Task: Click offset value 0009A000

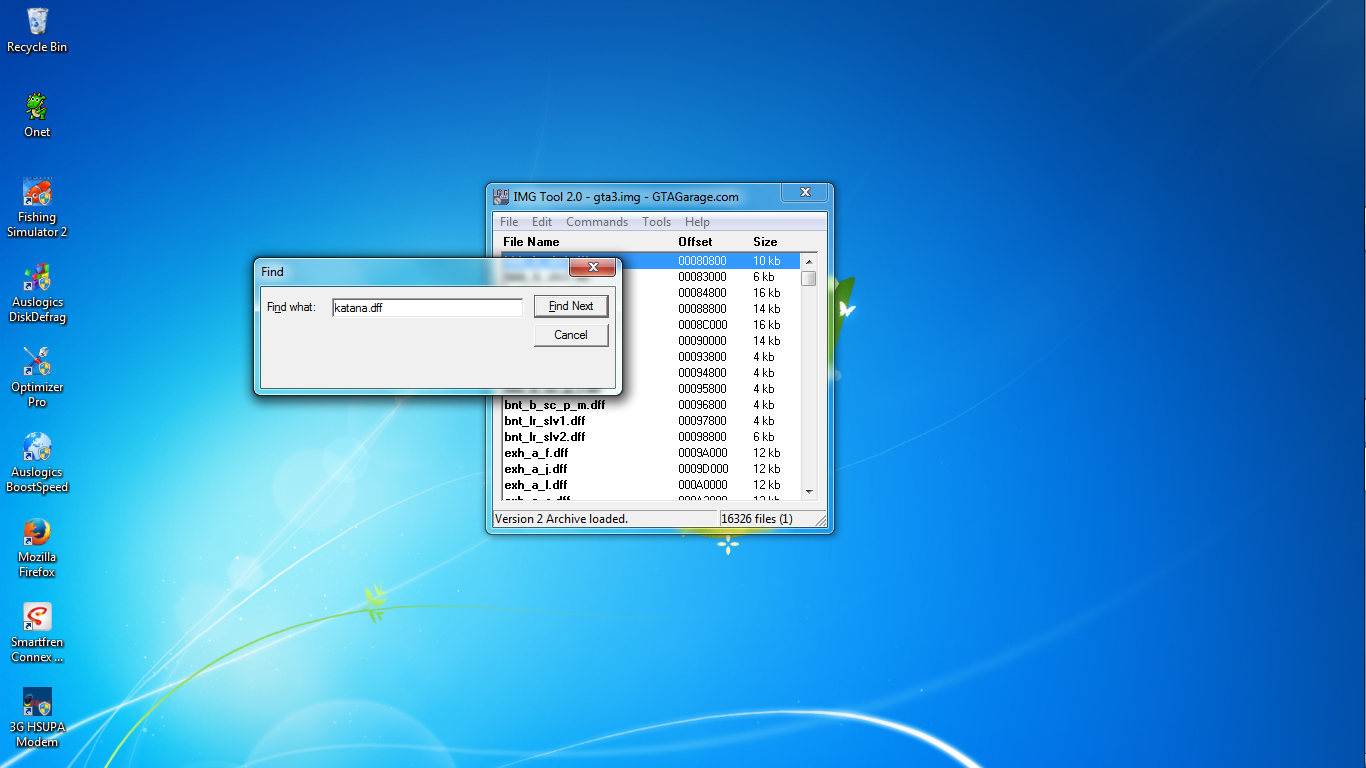Action: click(x=702, y=453)
